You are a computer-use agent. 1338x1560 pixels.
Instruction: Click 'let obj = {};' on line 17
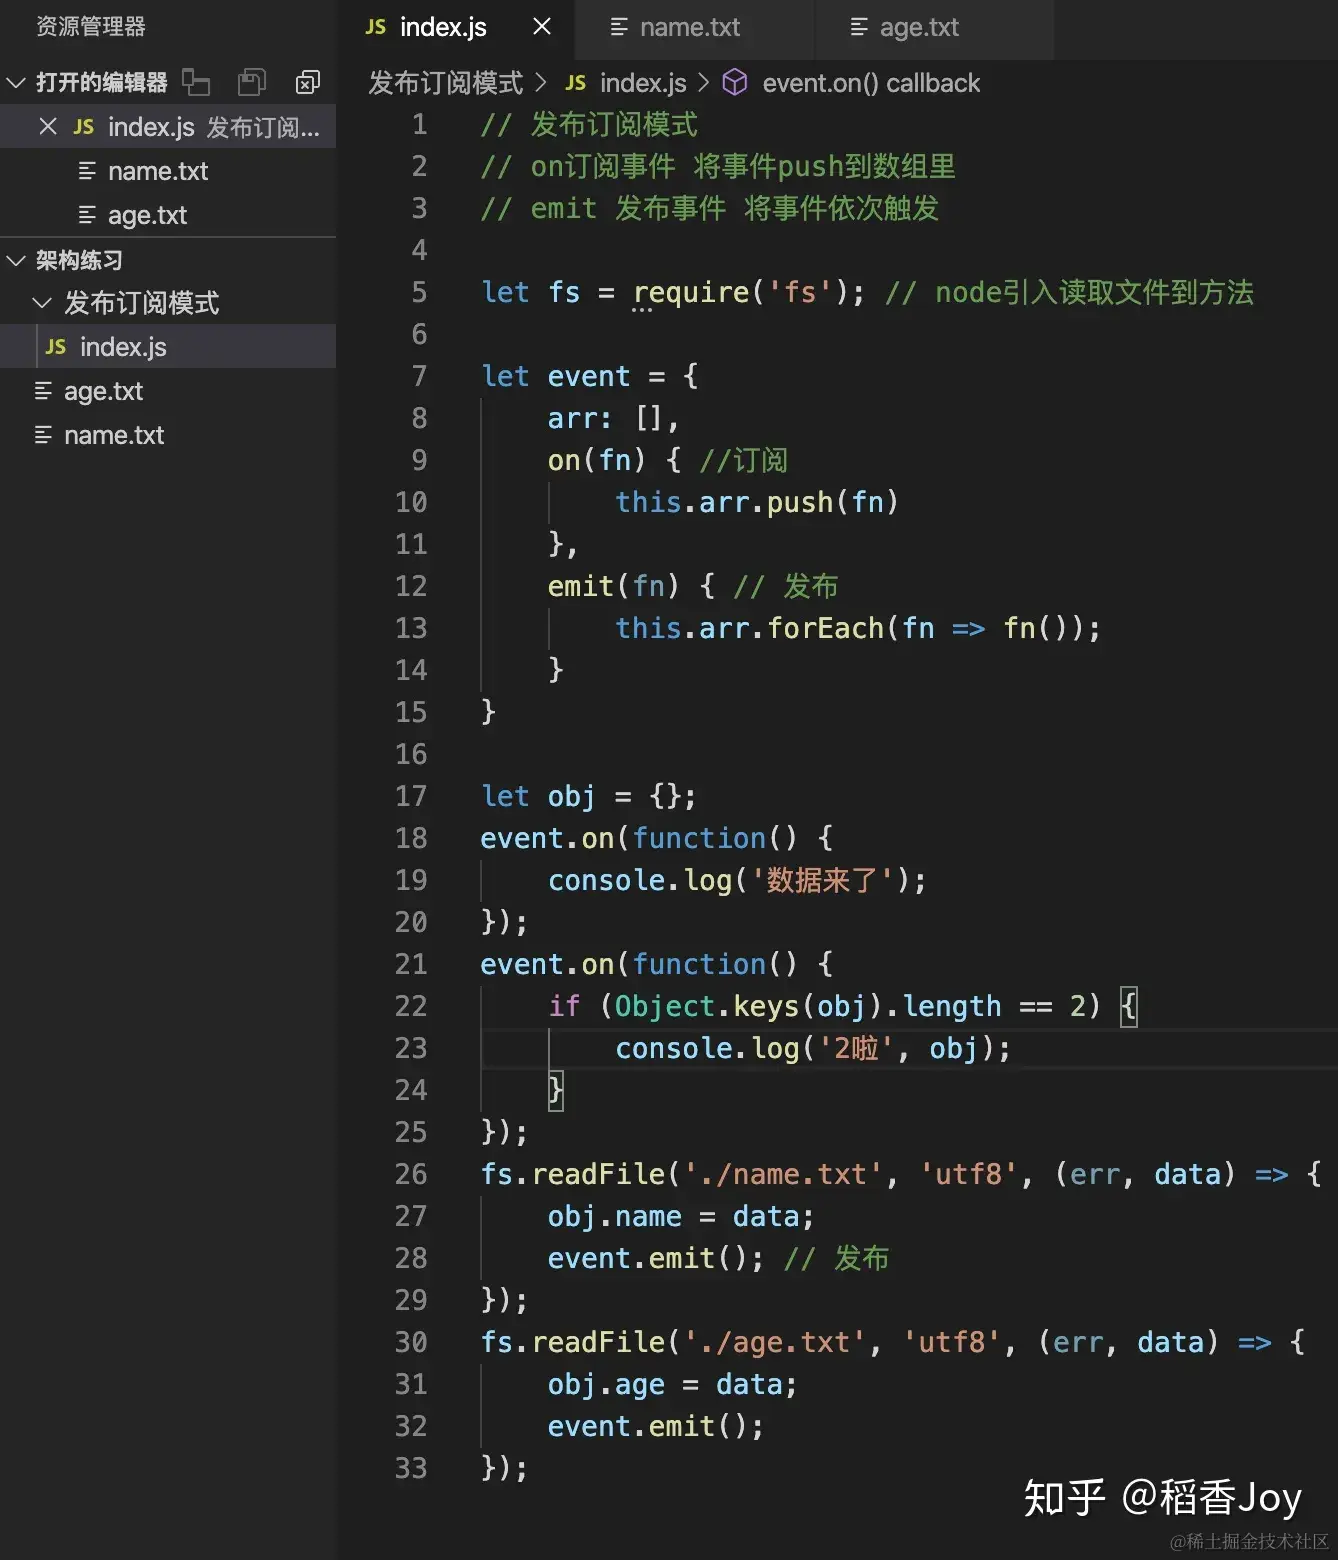tap(589, 796)
